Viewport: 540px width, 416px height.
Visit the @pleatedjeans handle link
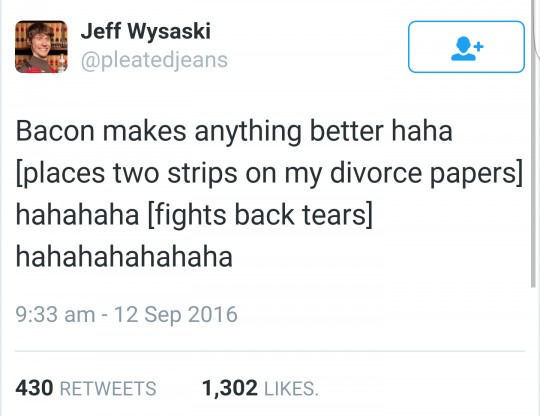click(154, 60)
